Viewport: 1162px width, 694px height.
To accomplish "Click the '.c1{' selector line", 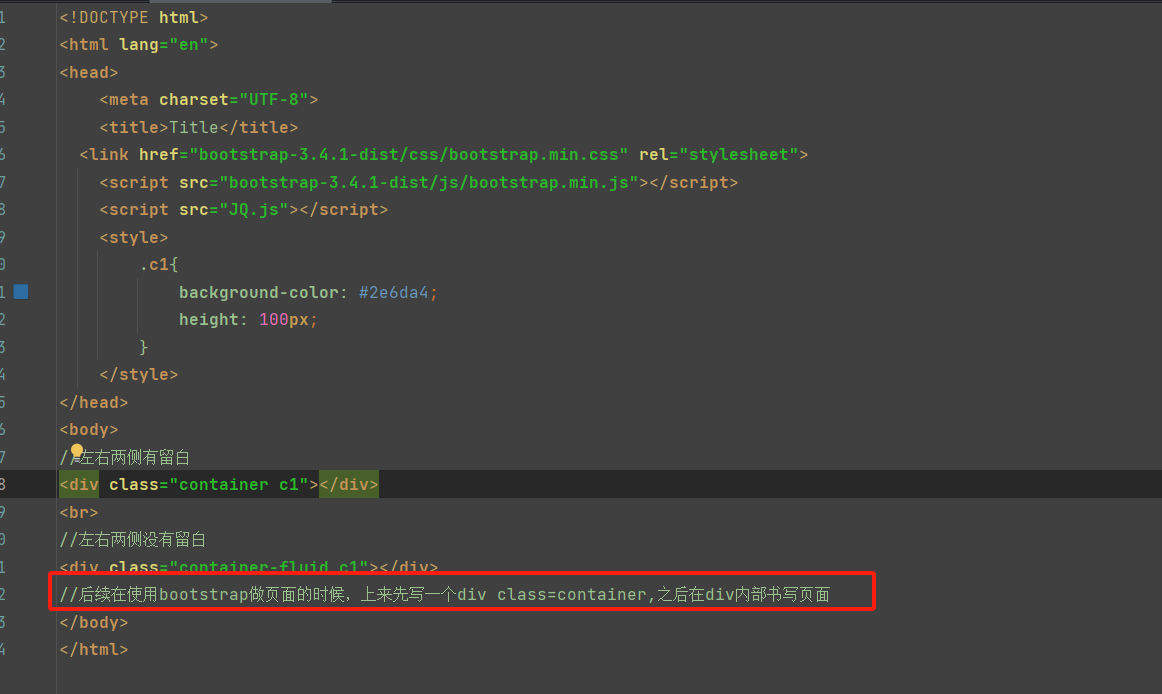I will 159,265.
